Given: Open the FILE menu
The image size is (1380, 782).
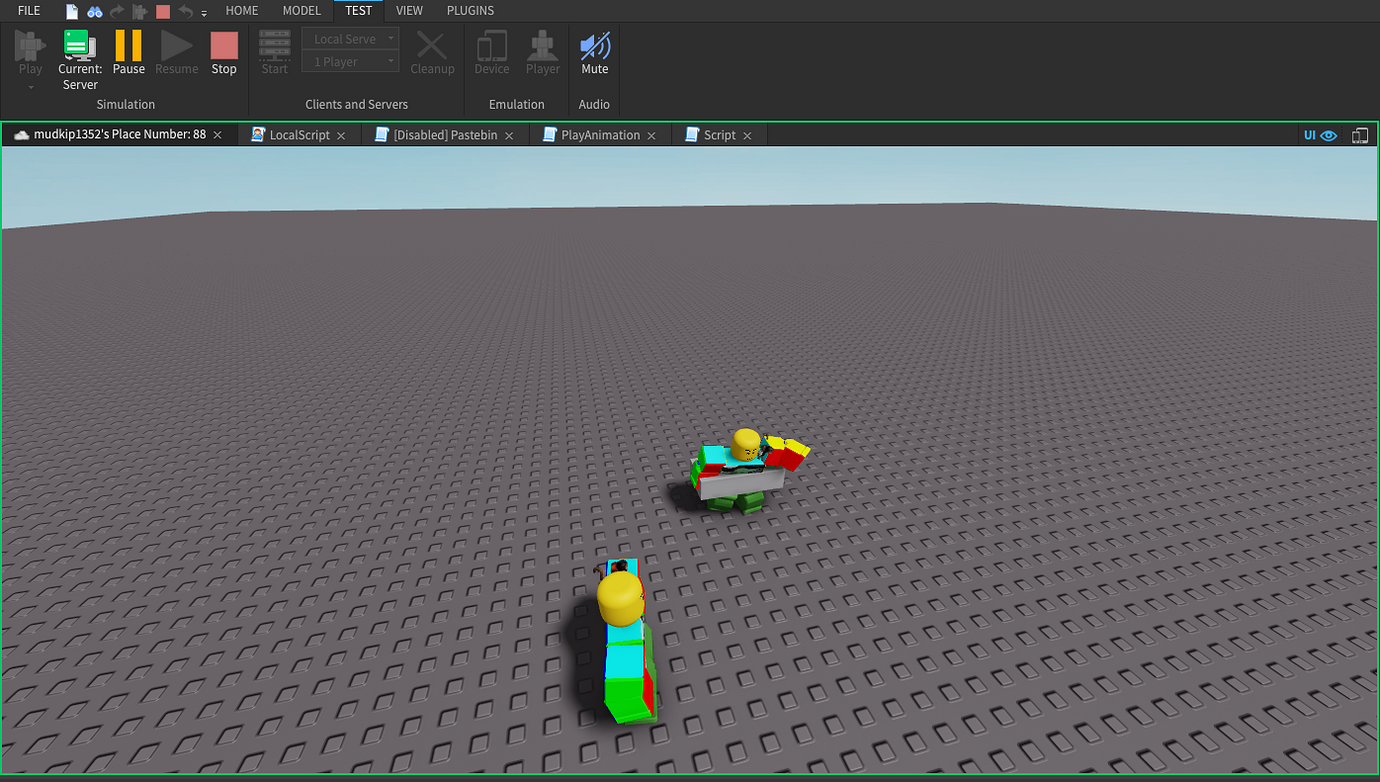Looking at the screenshot, I should (28, 11).
